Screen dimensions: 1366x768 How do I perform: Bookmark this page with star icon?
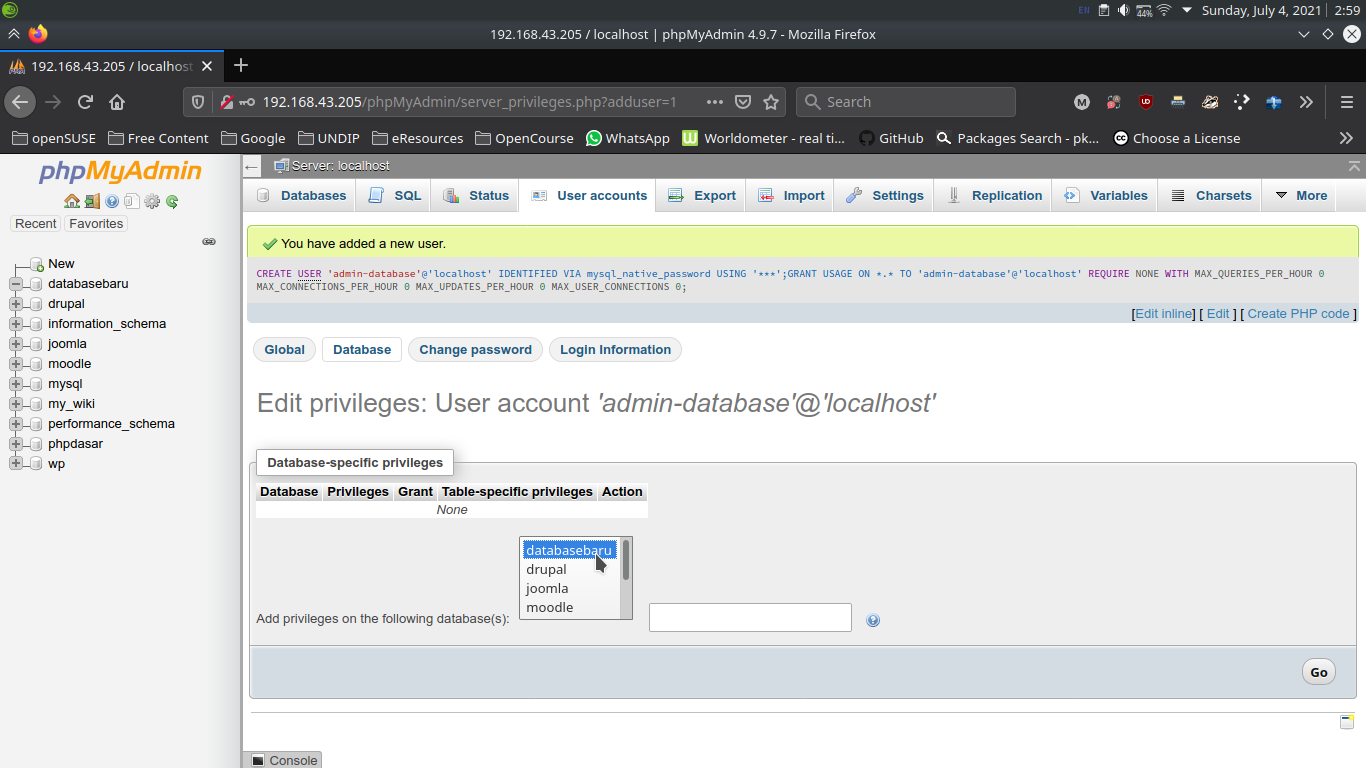pyautogui.click(x=771, y=102)
